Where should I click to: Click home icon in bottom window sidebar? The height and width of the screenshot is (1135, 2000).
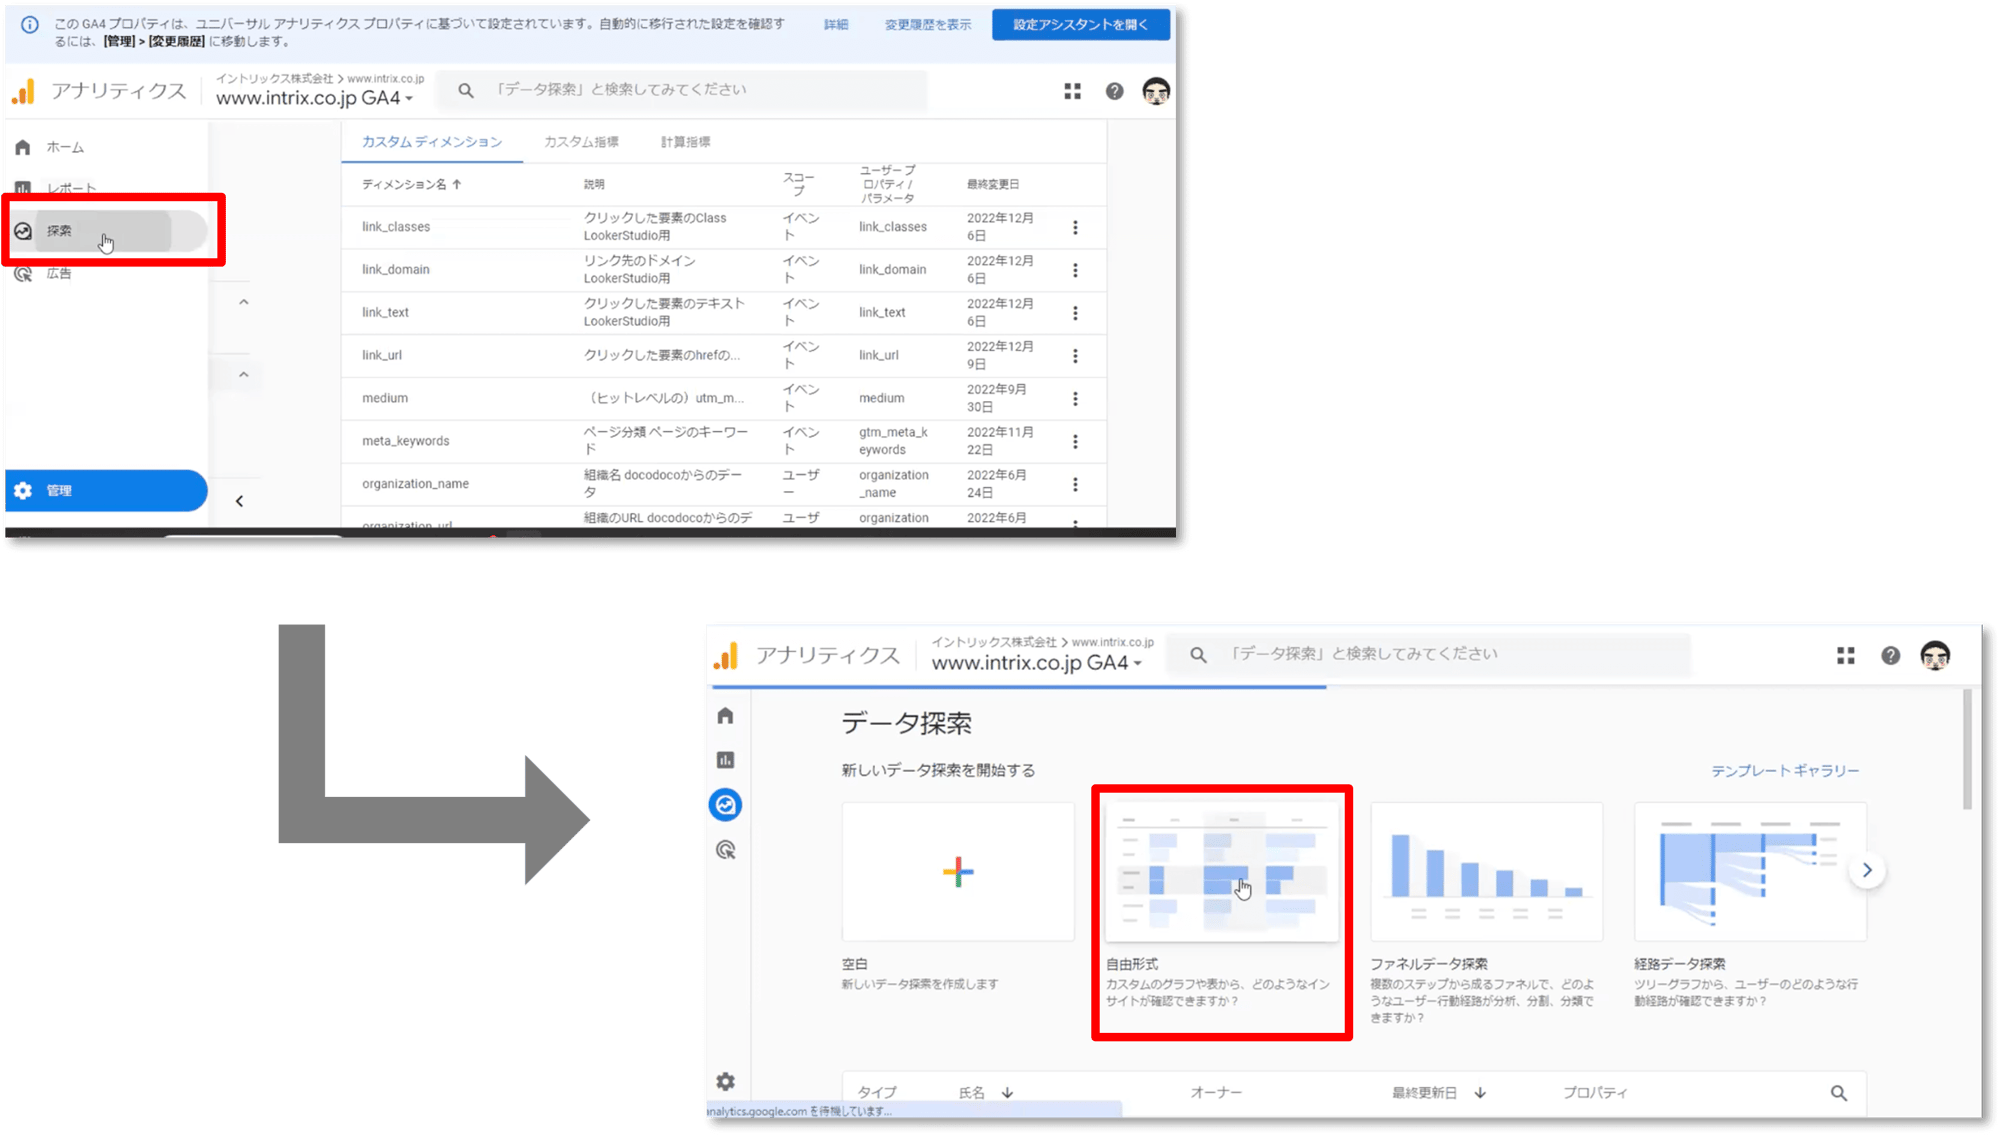tap(726, 716)
